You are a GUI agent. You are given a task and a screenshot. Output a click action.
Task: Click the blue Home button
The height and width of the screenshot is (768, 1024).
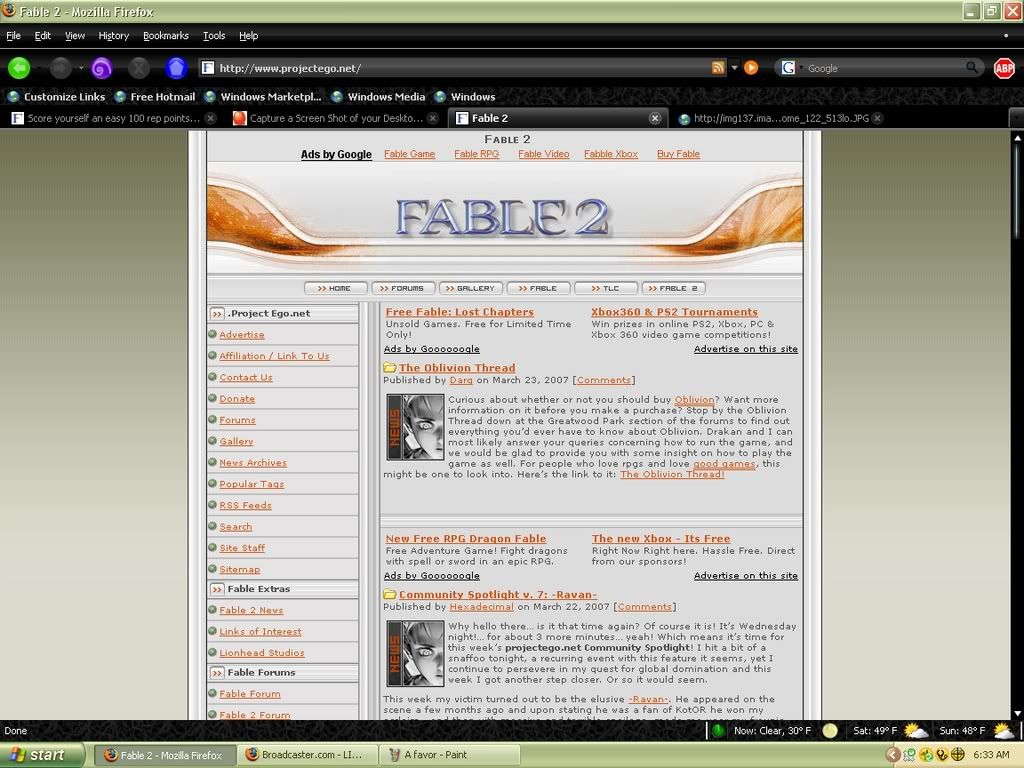tap(176, 68)
